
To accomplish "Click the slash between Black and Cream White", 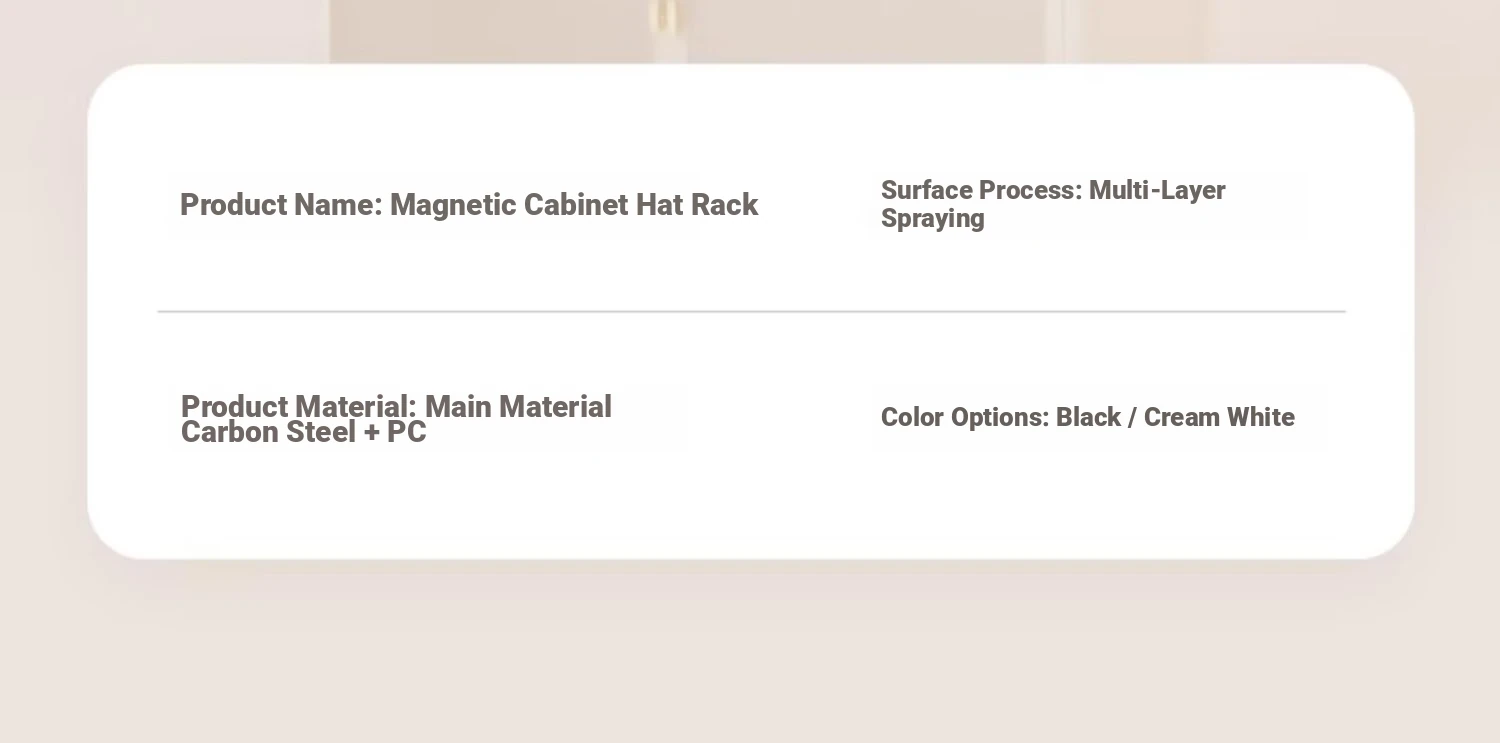I will (x=1132, y=418).
